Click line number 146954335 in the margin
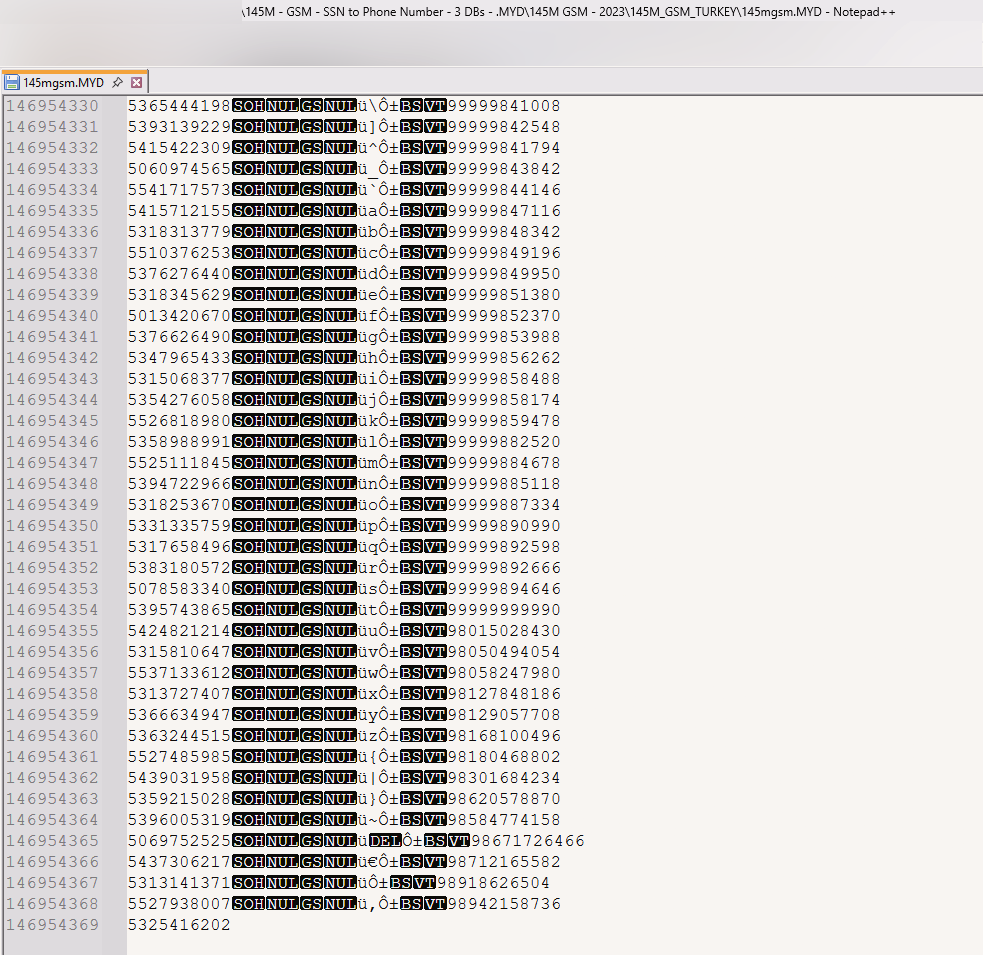 tap(53, 211)
